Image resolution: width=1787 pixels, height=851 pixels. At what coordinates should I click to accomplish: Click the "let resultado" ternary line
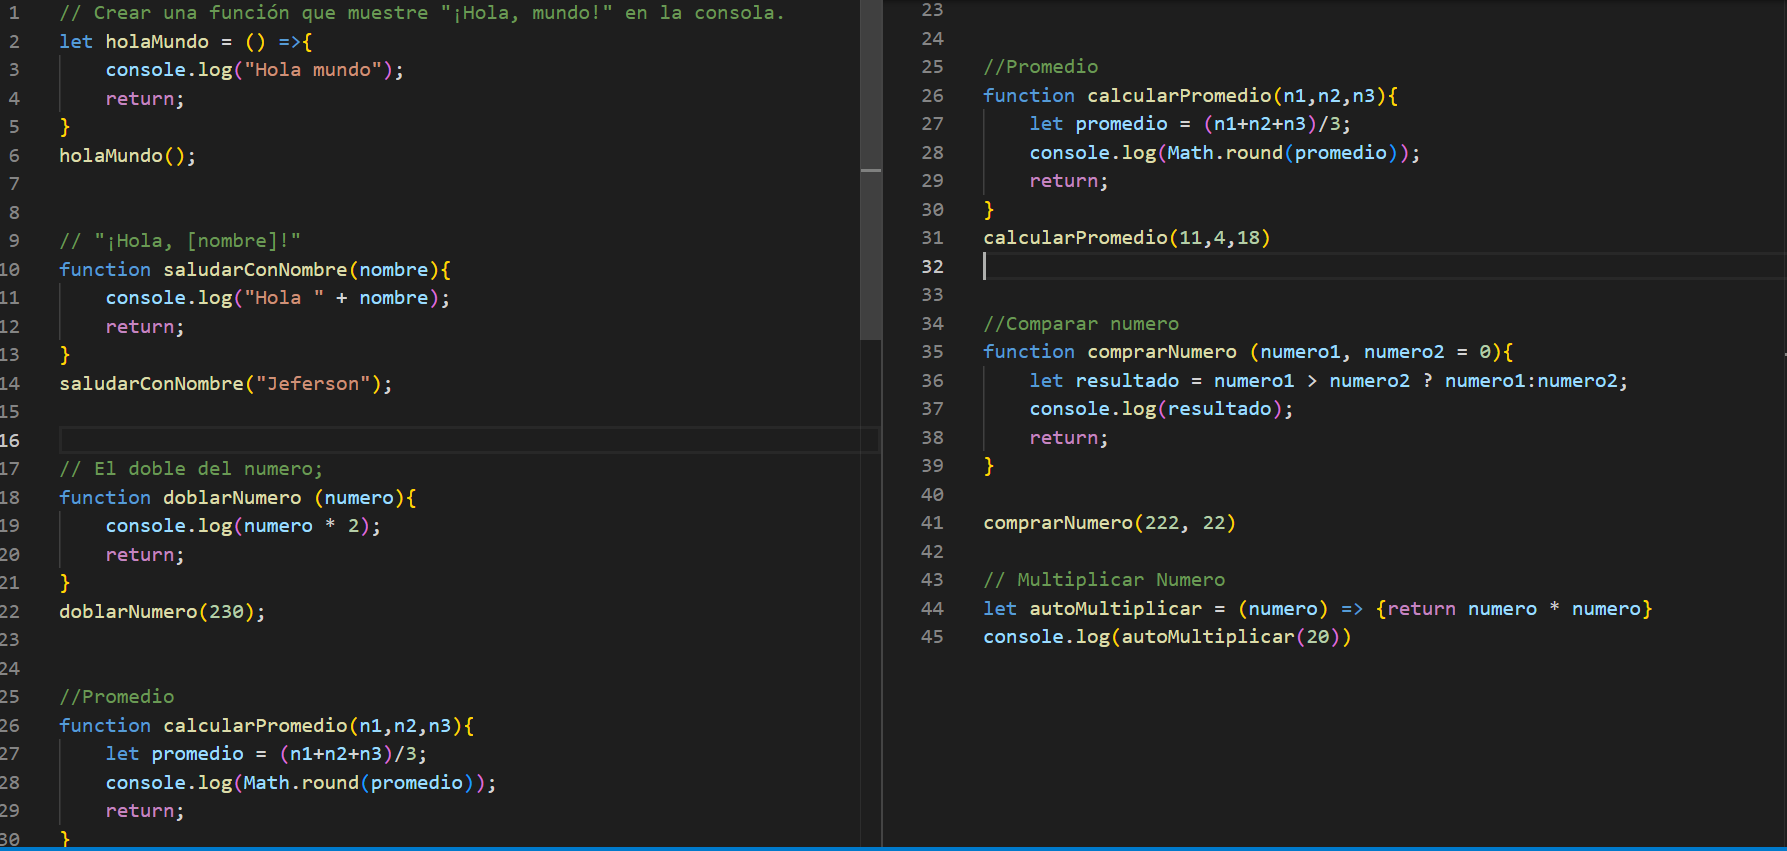pos(1329,381)
